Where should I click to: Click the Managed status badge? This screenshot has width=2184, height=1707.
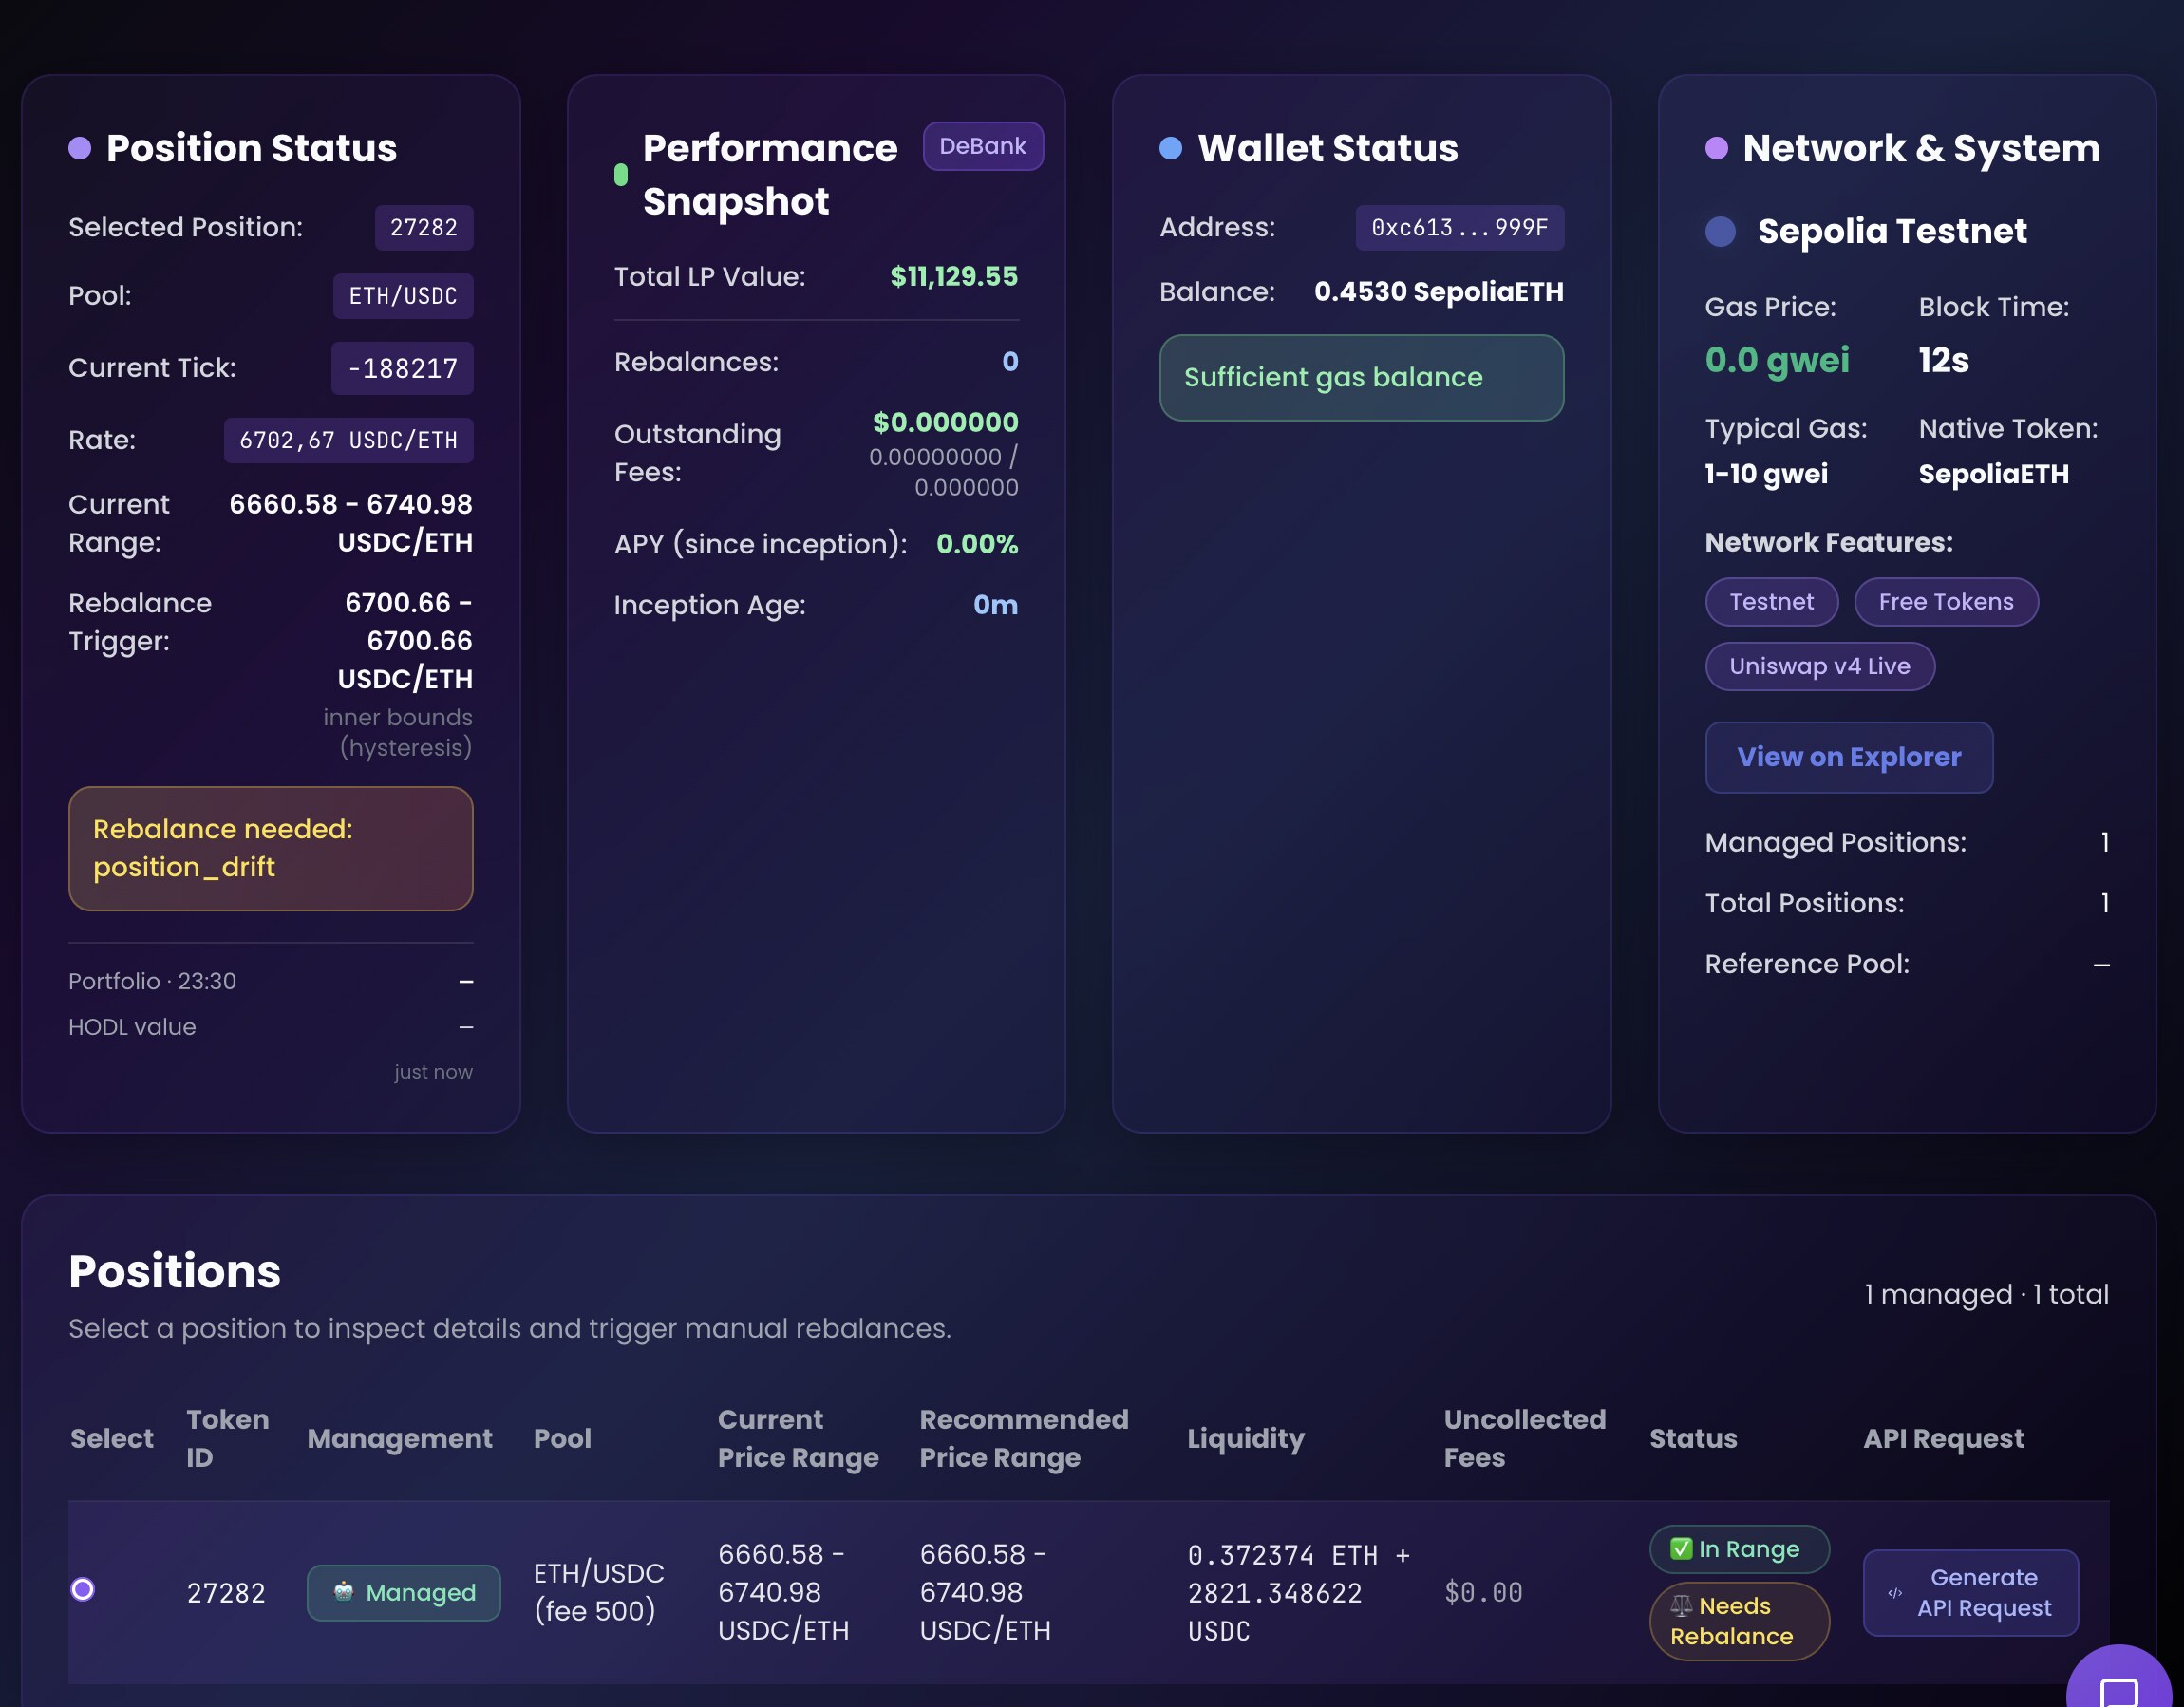[403, 1592]
